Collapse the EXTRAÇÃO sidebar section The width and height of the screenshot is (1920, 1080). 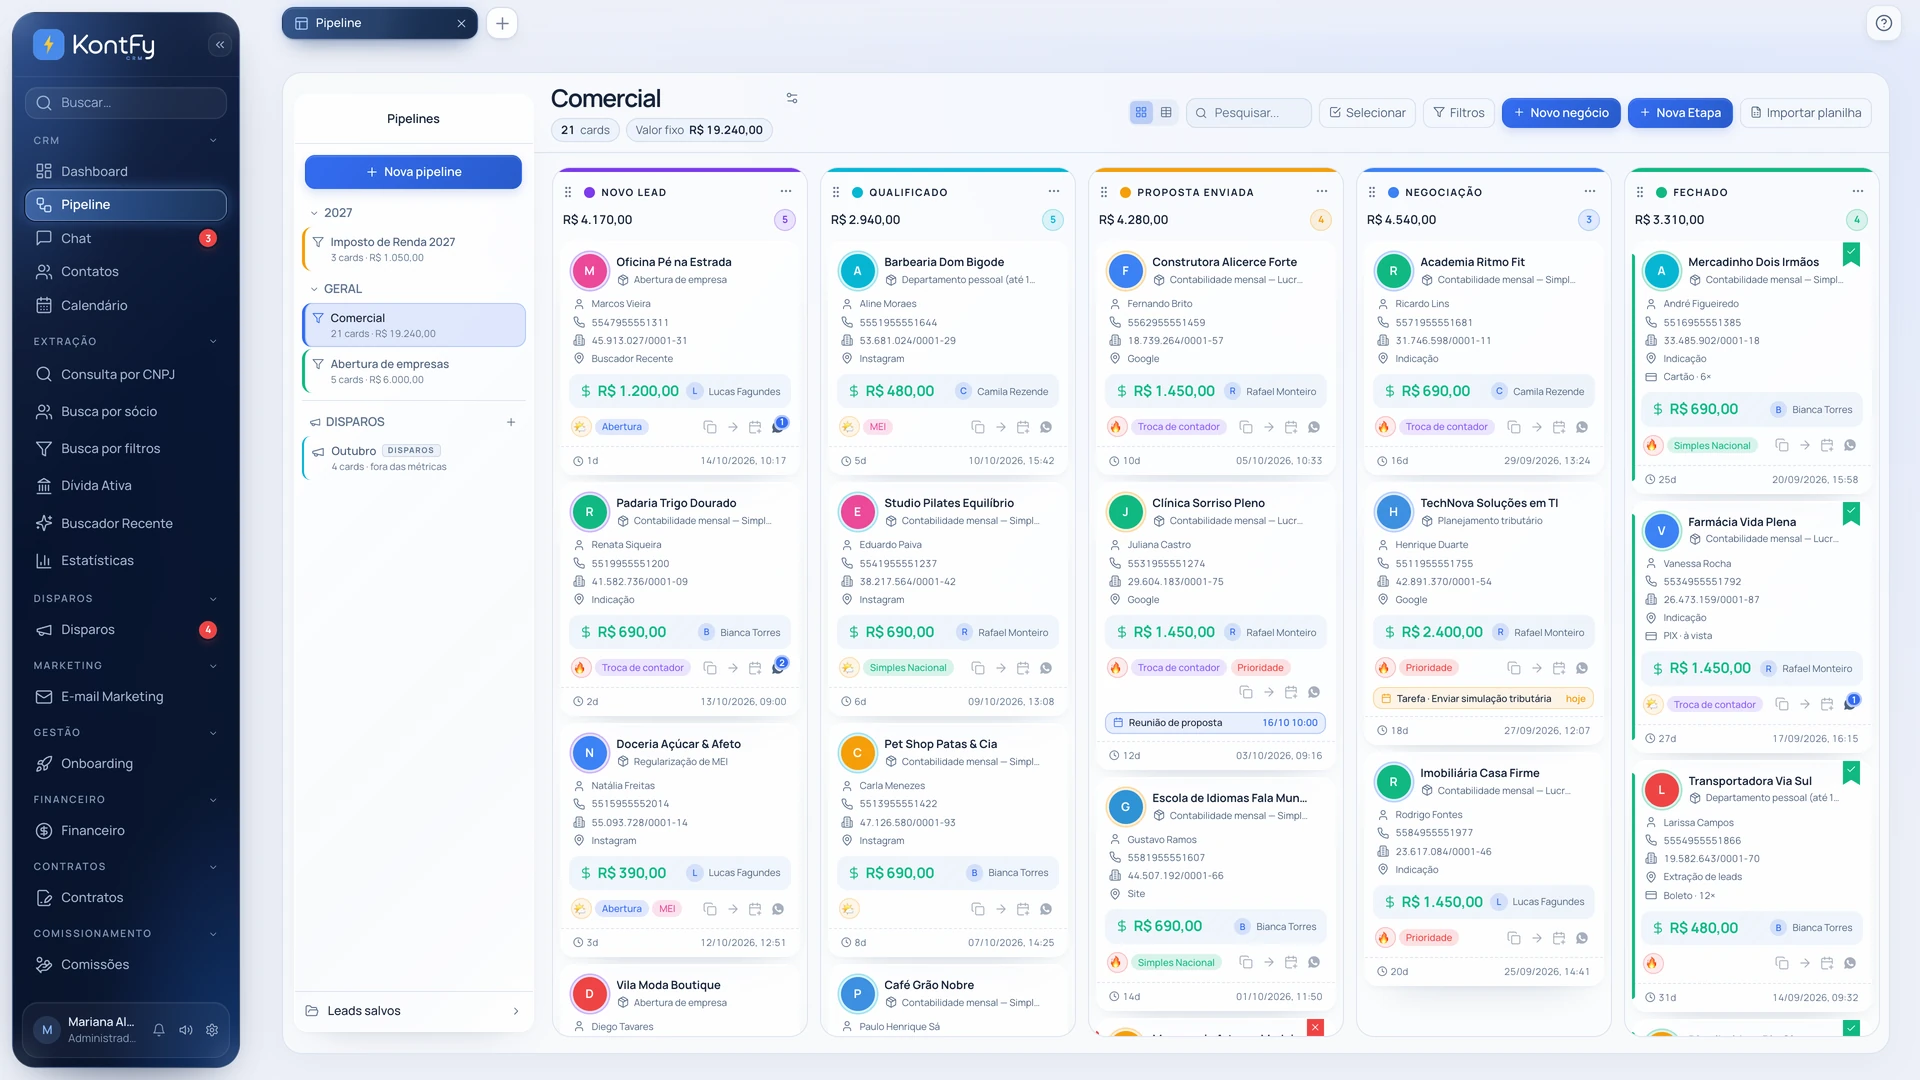click(x=213, y=342)
